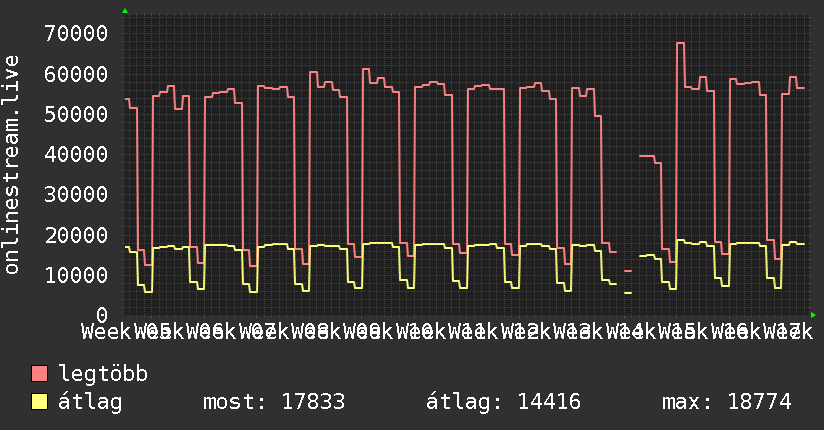Click the isolated pink segment near 40000

pyautogui.click(x=650, y=159)
